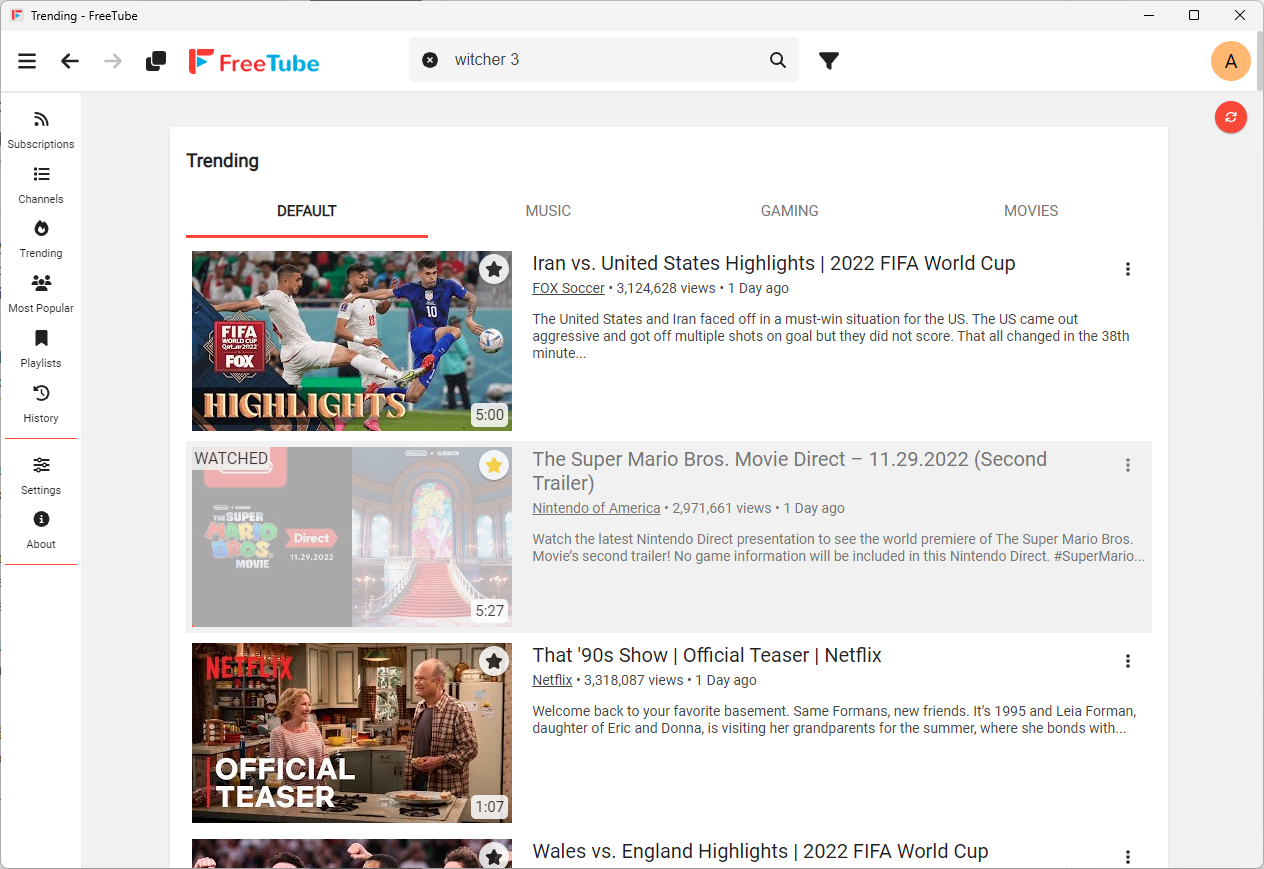Viewport: 1264px width, 869px height.
Task: Play the watched Super Mario Bros. thumbnail
Action: click(352, 537)
